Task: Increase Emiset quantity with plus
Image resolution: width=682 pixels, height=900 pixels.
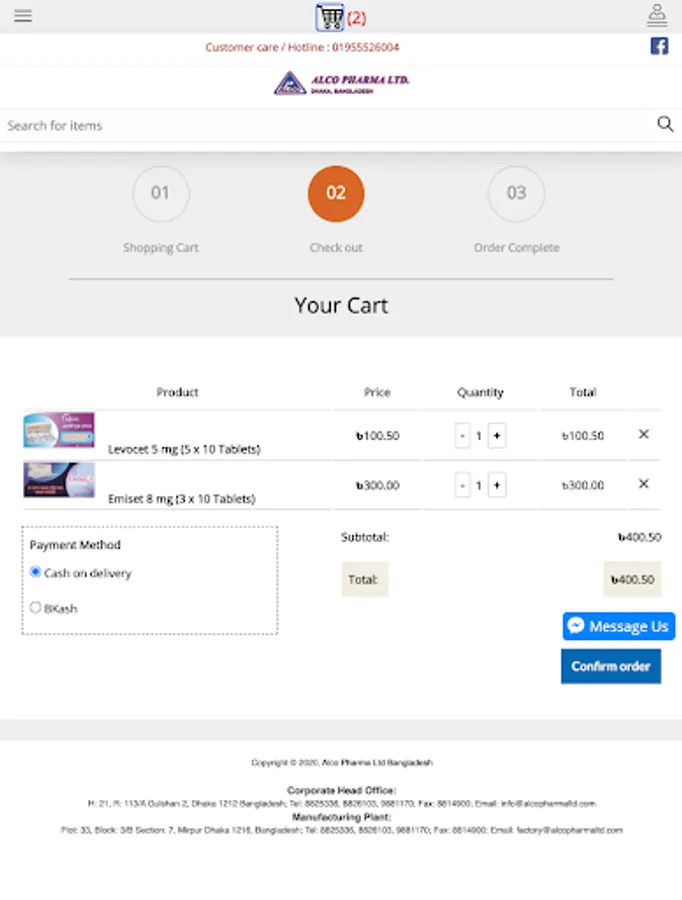Action: [x=497, y=486]
